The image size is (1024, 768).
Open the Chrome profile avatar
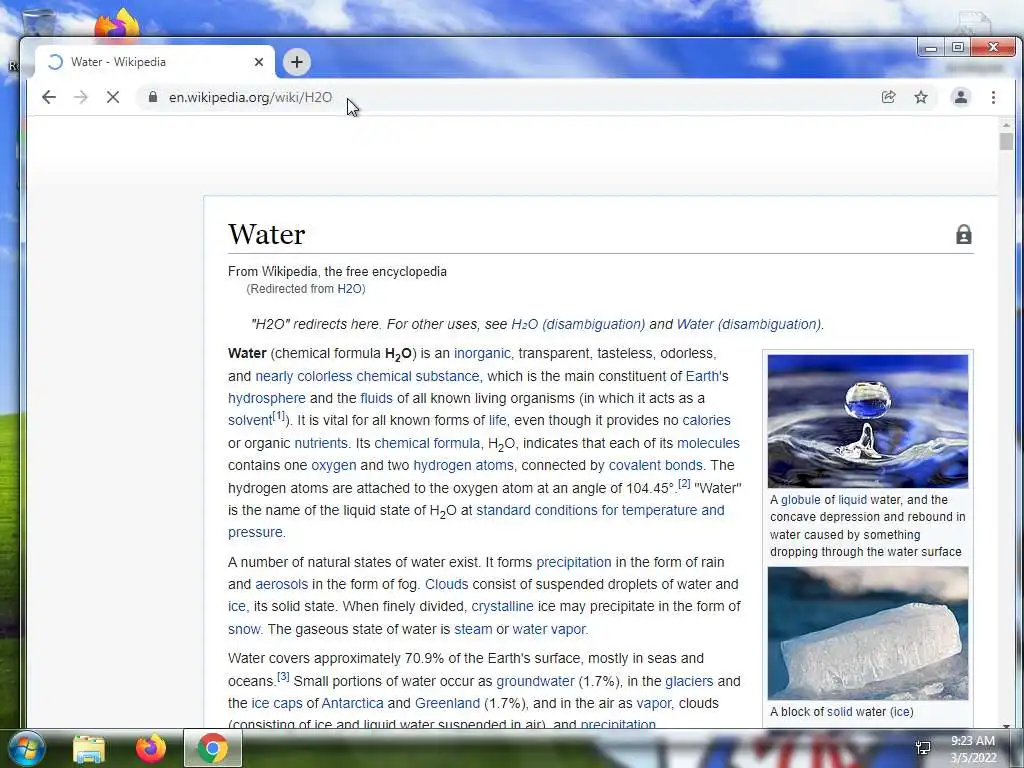(961, 97)
